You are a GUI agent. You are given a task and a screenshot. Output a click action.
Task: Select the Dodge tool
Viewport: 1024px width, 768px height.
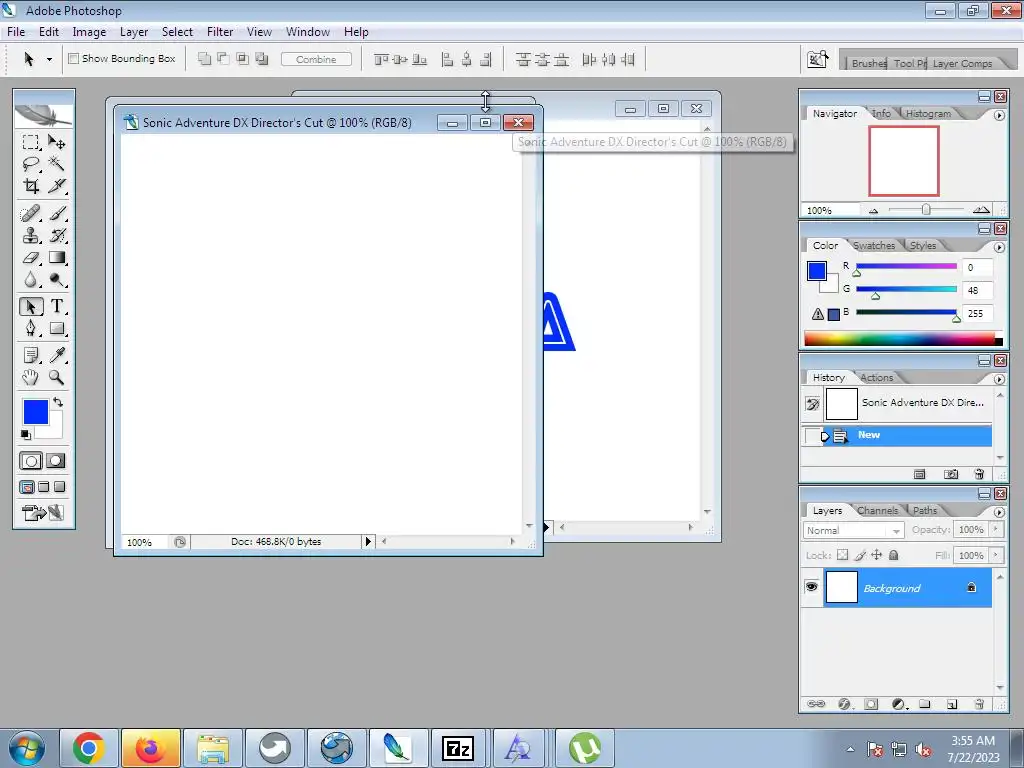[57, 280]
